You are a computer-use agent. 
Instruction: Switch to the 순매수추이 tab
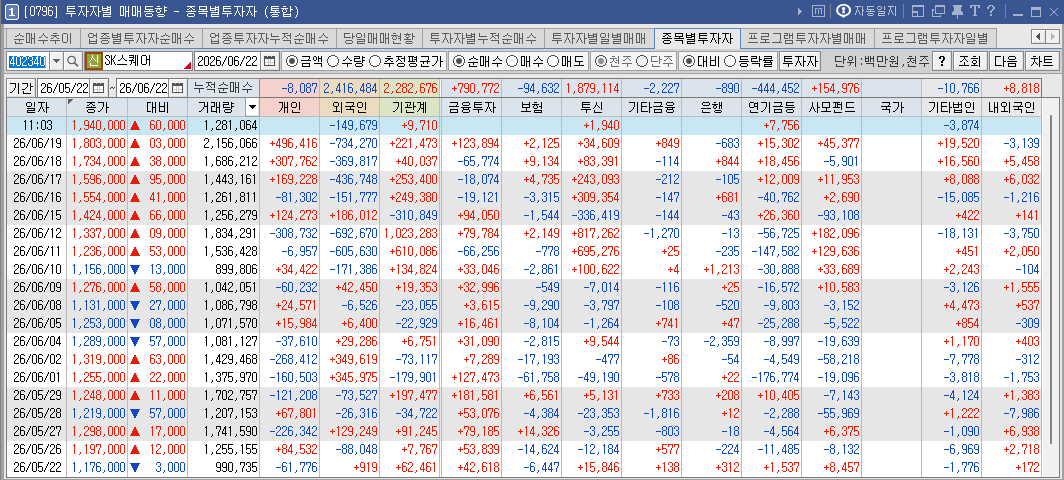(42, 37)
